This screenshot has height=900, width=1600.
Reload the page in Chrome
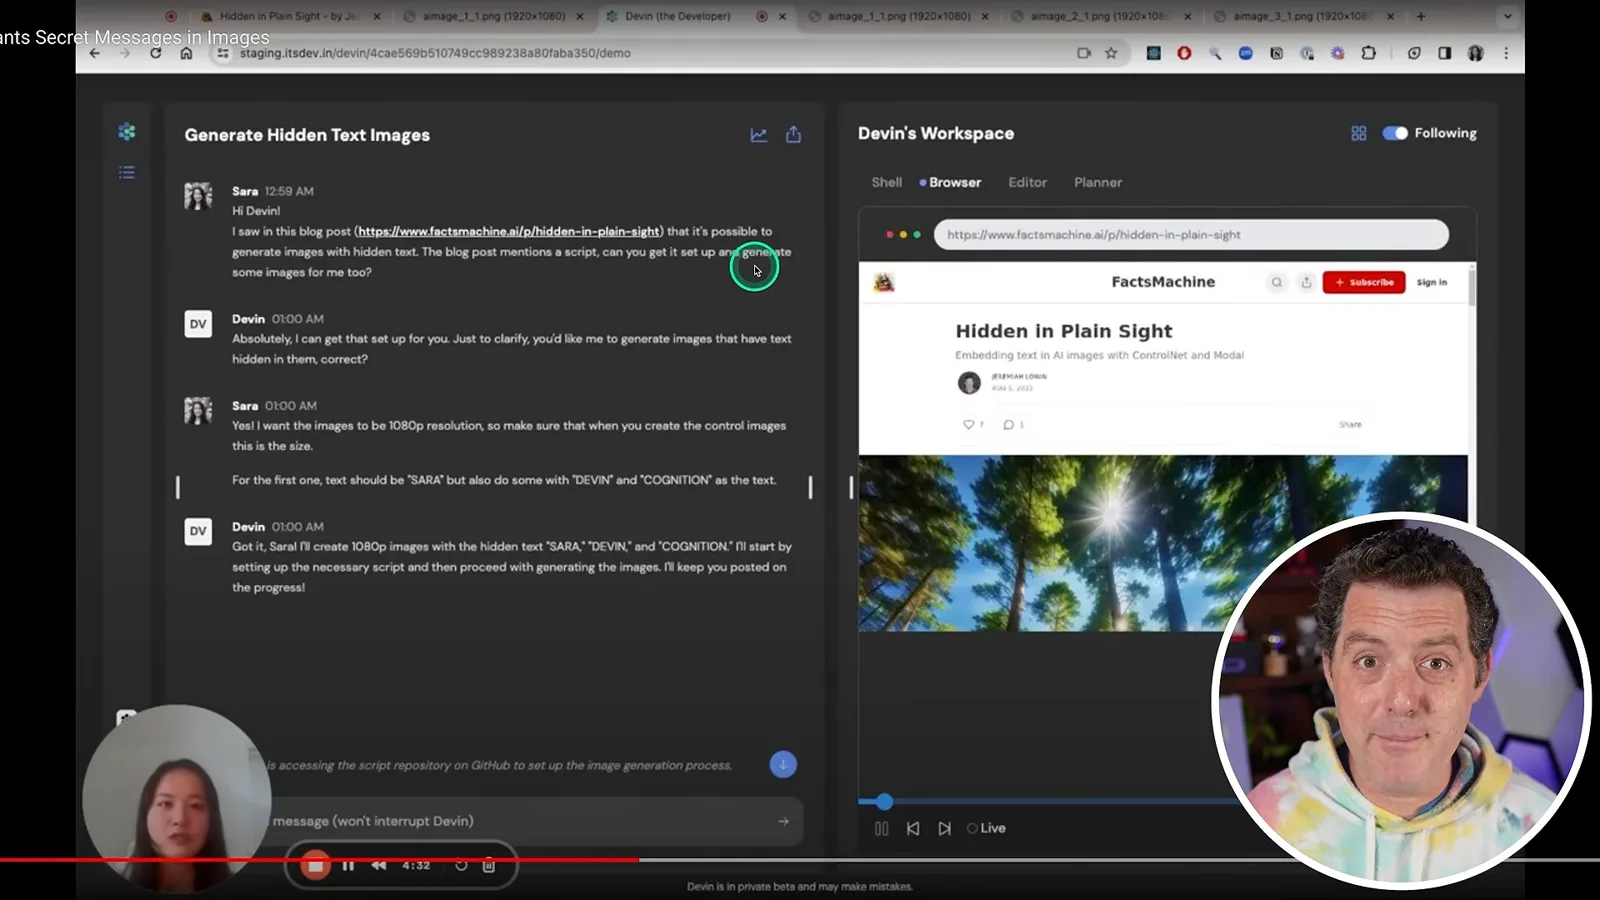[x=155, y=53]
